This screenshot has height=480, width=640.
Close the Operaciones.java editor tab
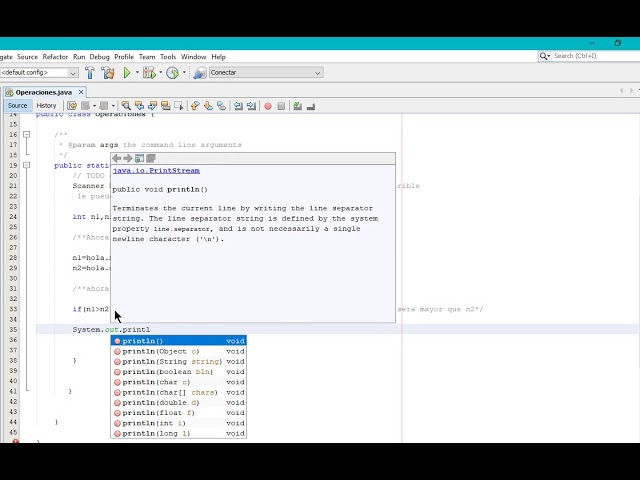(x=81, y=92)
